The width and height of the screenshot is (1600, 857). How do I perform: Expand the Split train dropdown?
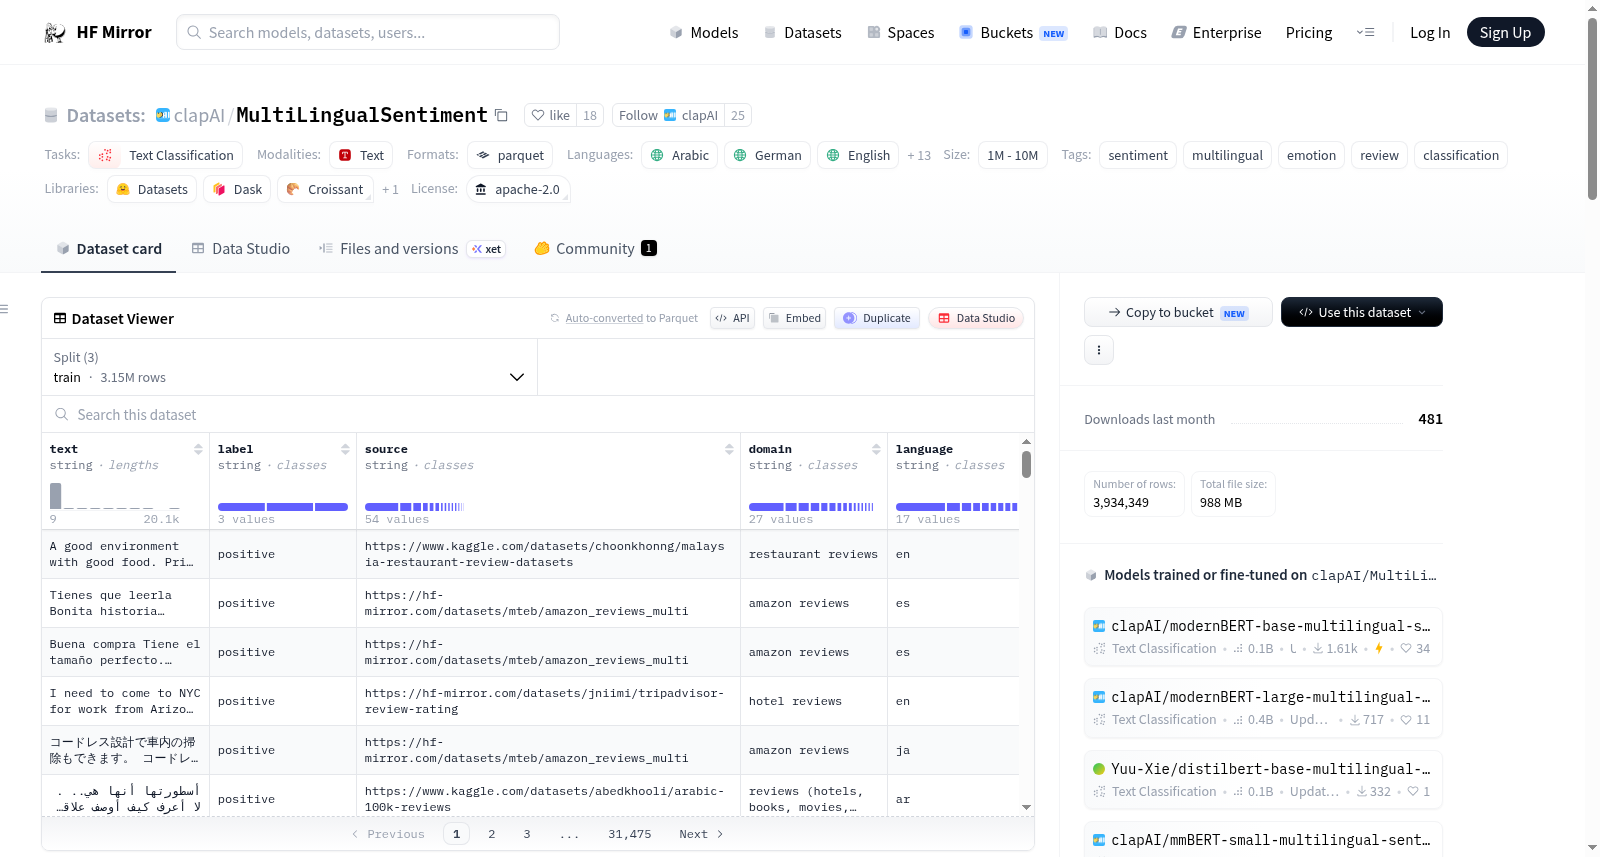[289, 368]
